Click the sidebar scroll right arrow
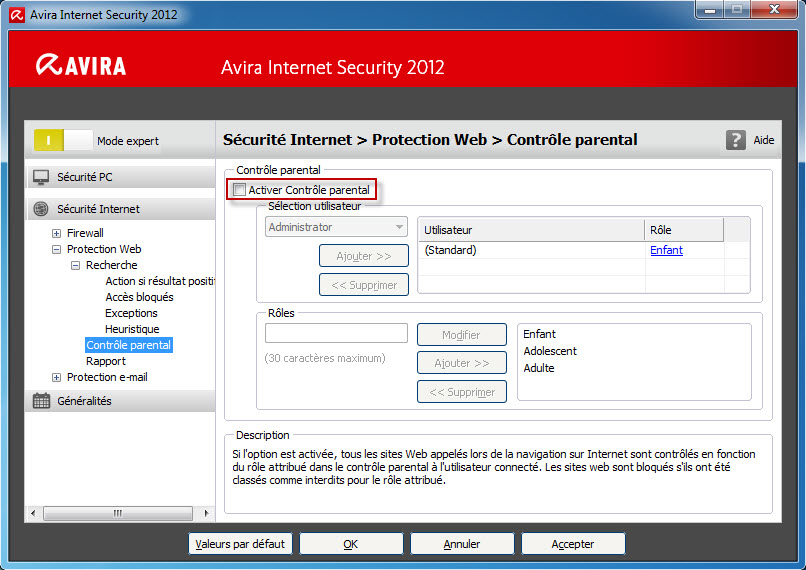The height and width of the screenshot is (570, 806). pyautogui.click(x=206, y=513)
